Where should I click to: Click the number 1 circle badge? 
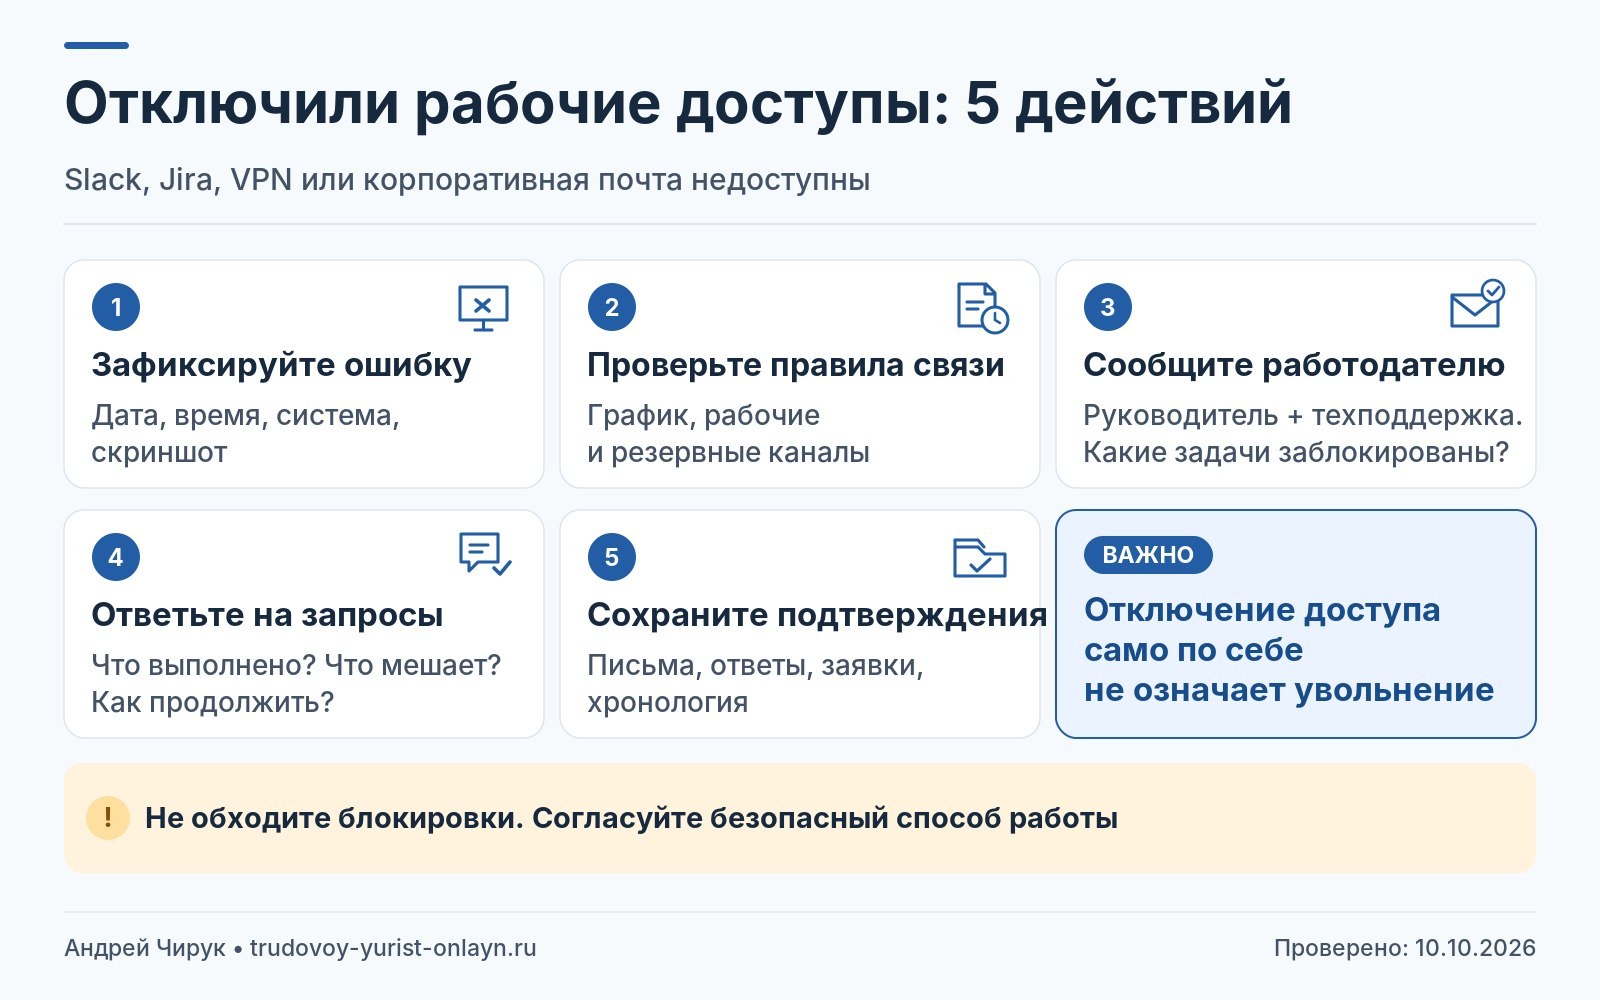(x=116, y=307)
